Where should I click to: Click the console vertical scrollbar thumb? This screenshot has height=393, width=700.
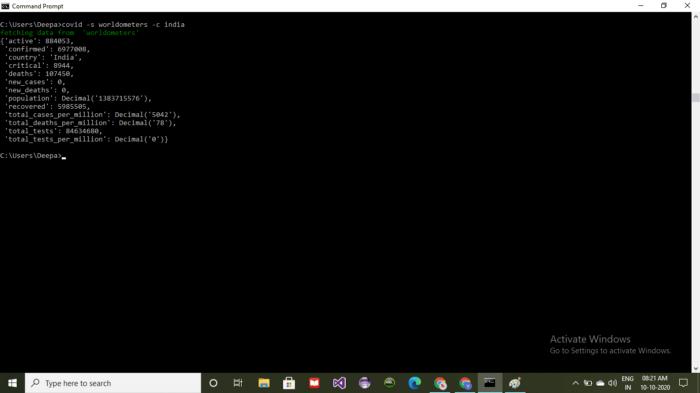(696, 98)
